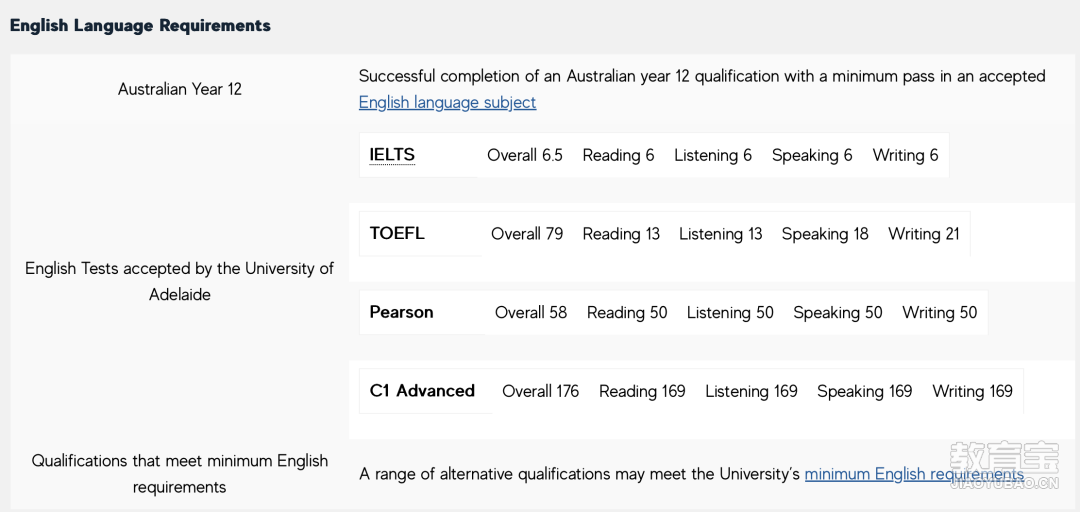This screenshot has width=1080, height=512.
Task: Click the IELTS Speaking 6 score
Action: pyautogui.click(x=812, y=155)
